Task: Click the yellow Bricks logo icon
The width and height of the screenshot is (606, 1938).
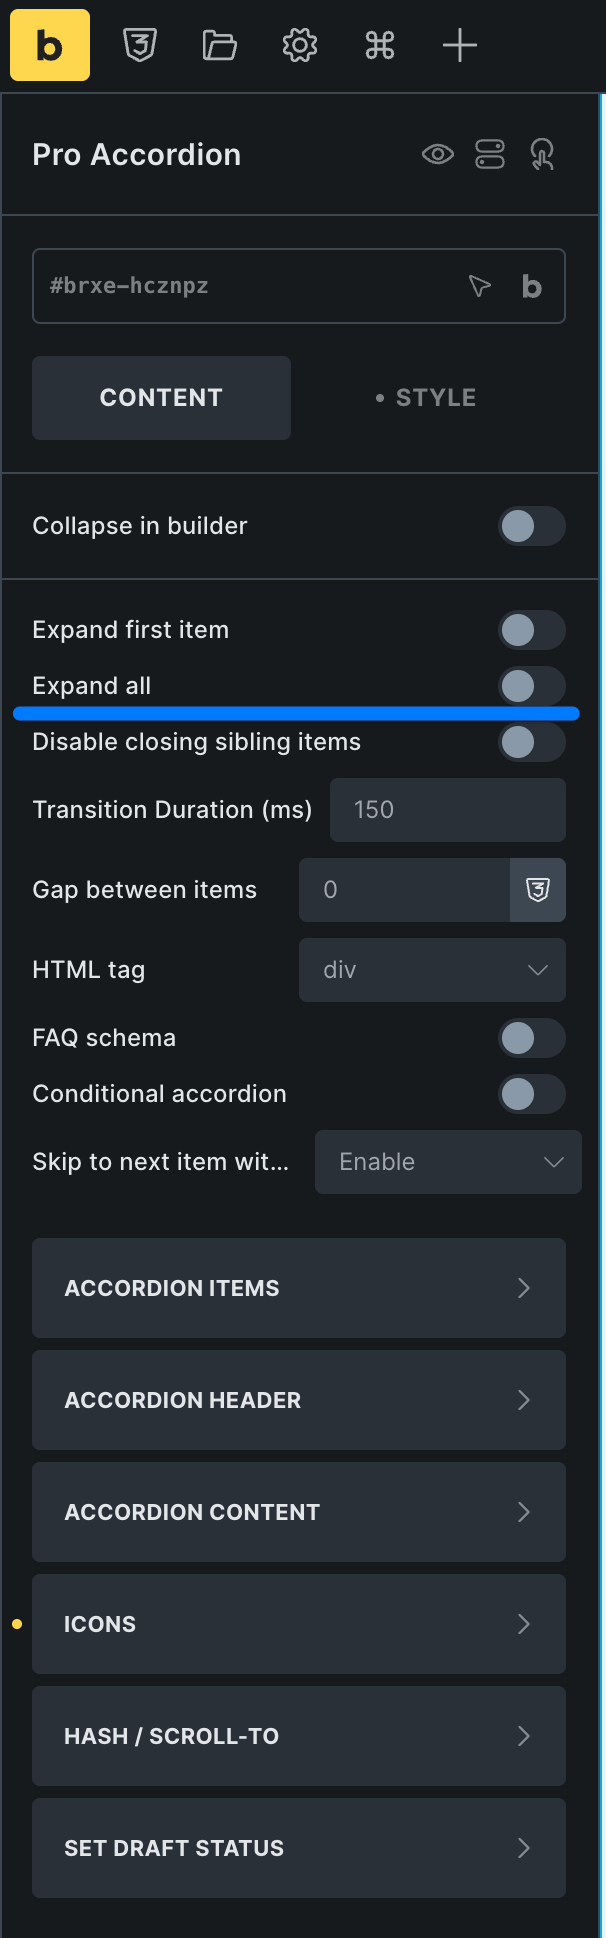Action: (50, 45)
